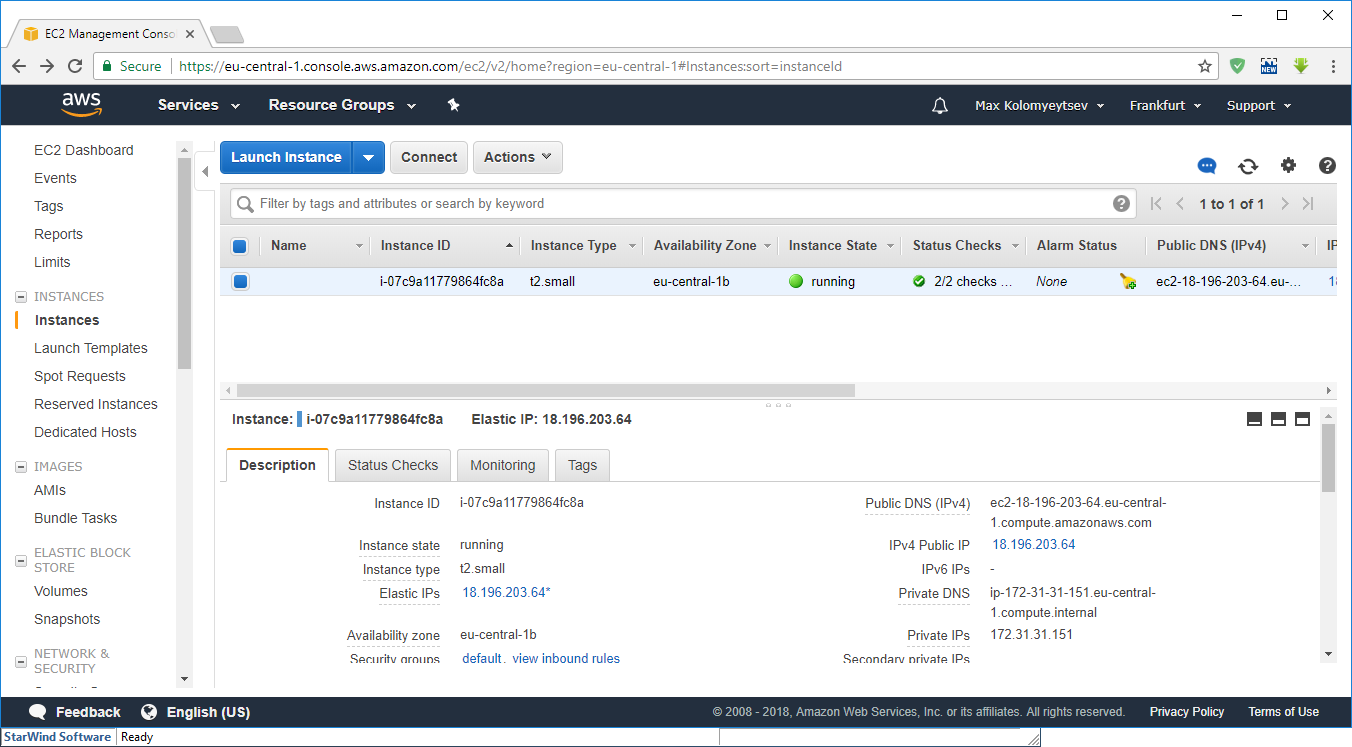1352x747 pixels.
Task: Click the sidebar vertical scrollbar
Action: pyautogui.click(x=184, y=264)
